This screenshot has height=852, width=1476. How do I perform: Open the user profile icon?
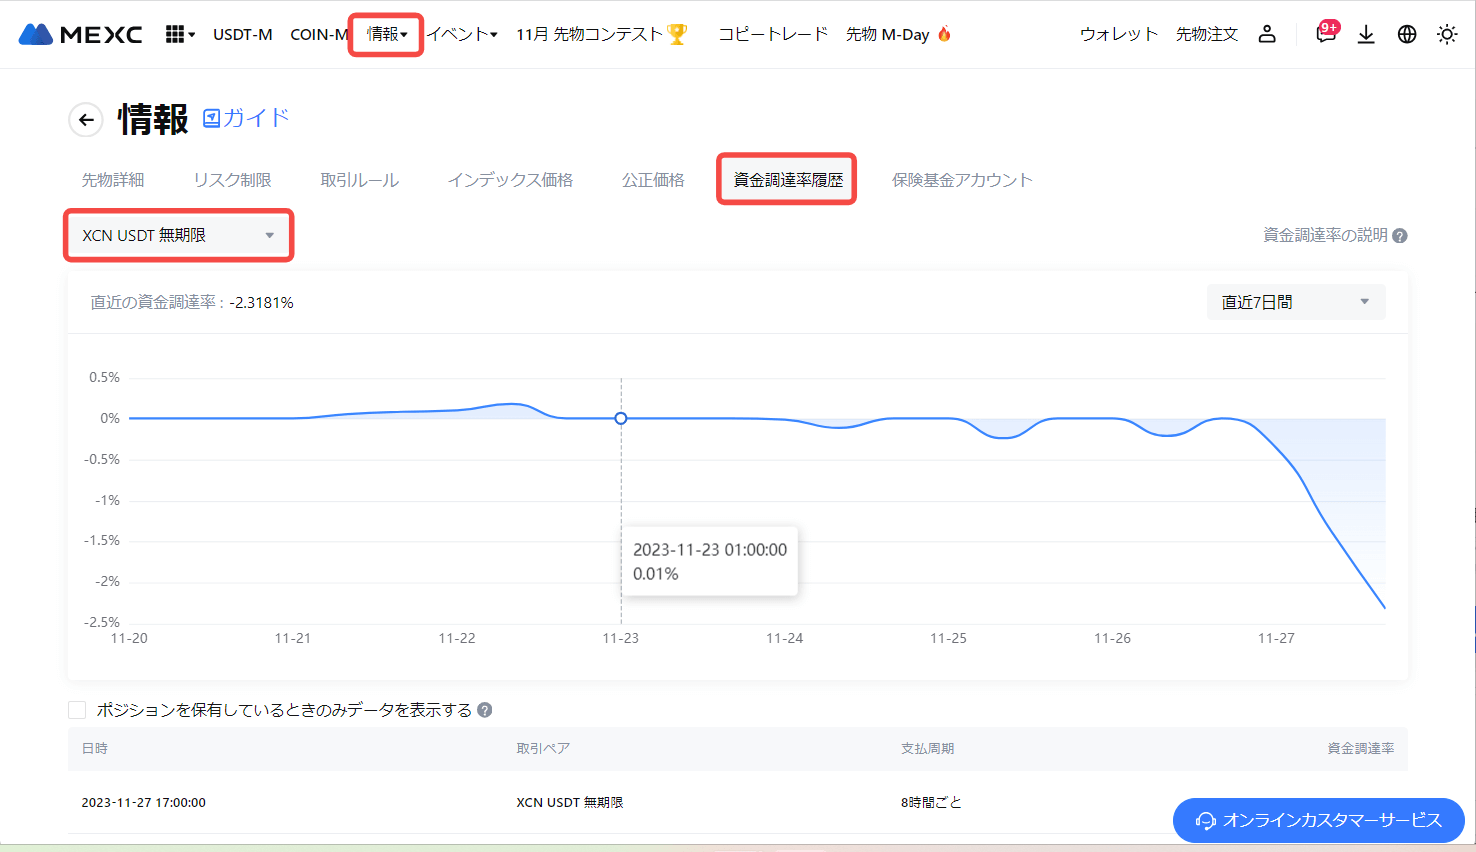point(1267,34)
